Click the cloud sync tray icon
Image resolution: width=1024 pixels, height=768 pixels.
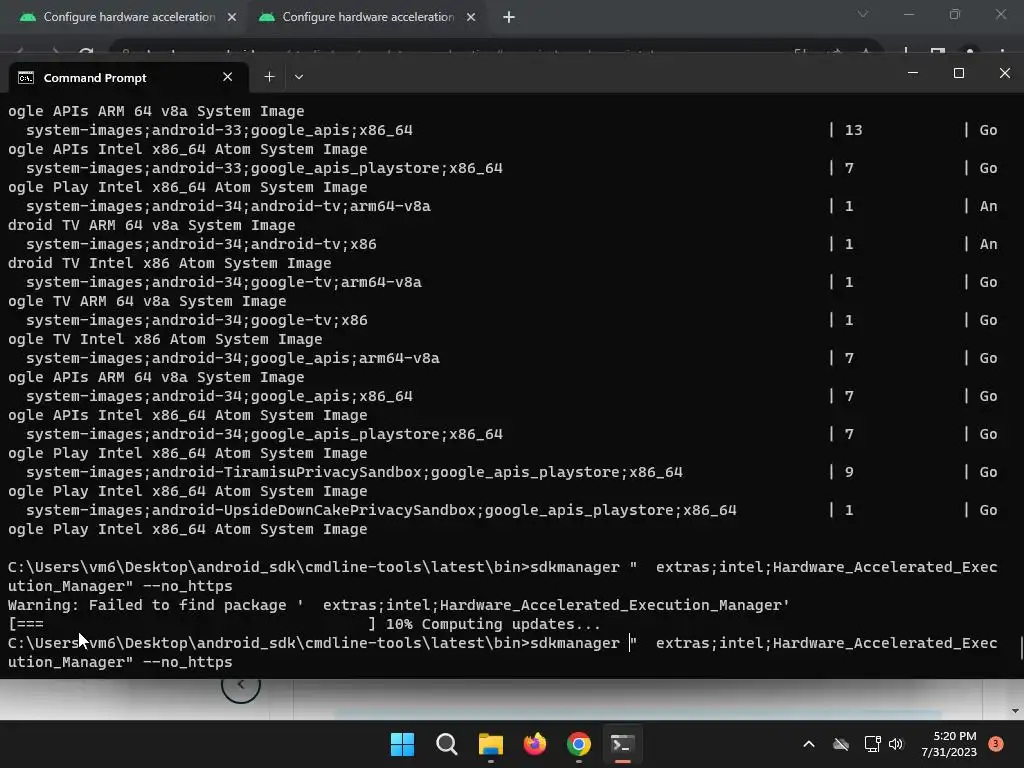coord(841,744)
